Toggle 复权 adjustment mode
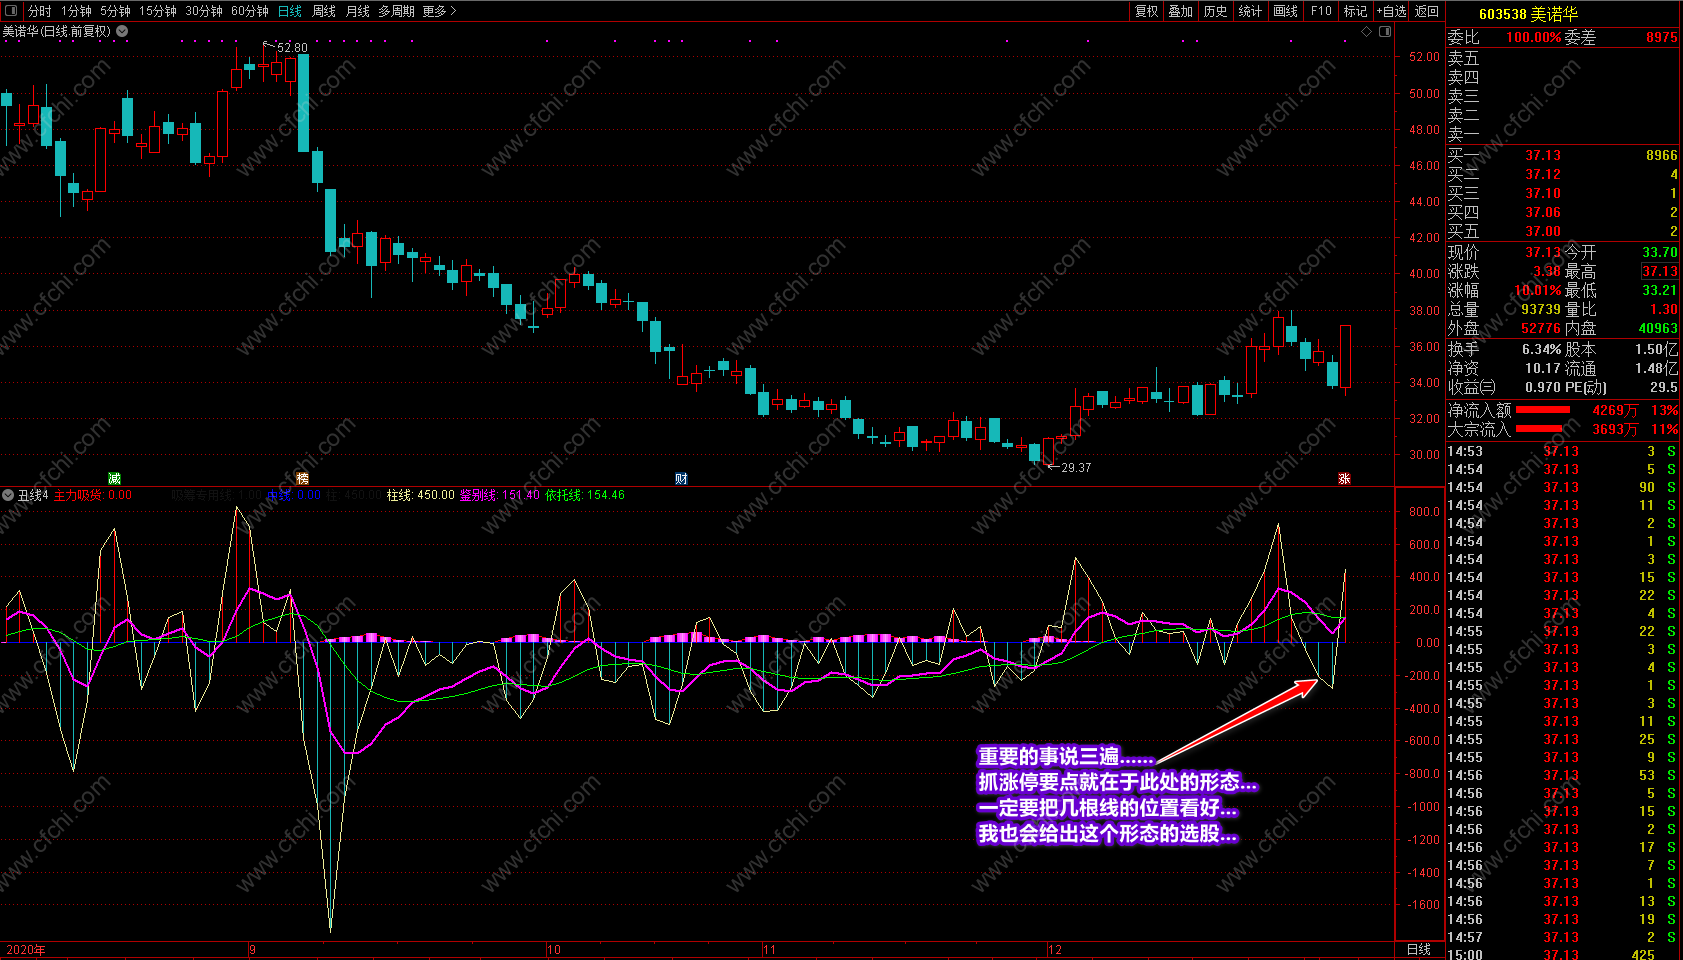 [x=1146, y=11]
